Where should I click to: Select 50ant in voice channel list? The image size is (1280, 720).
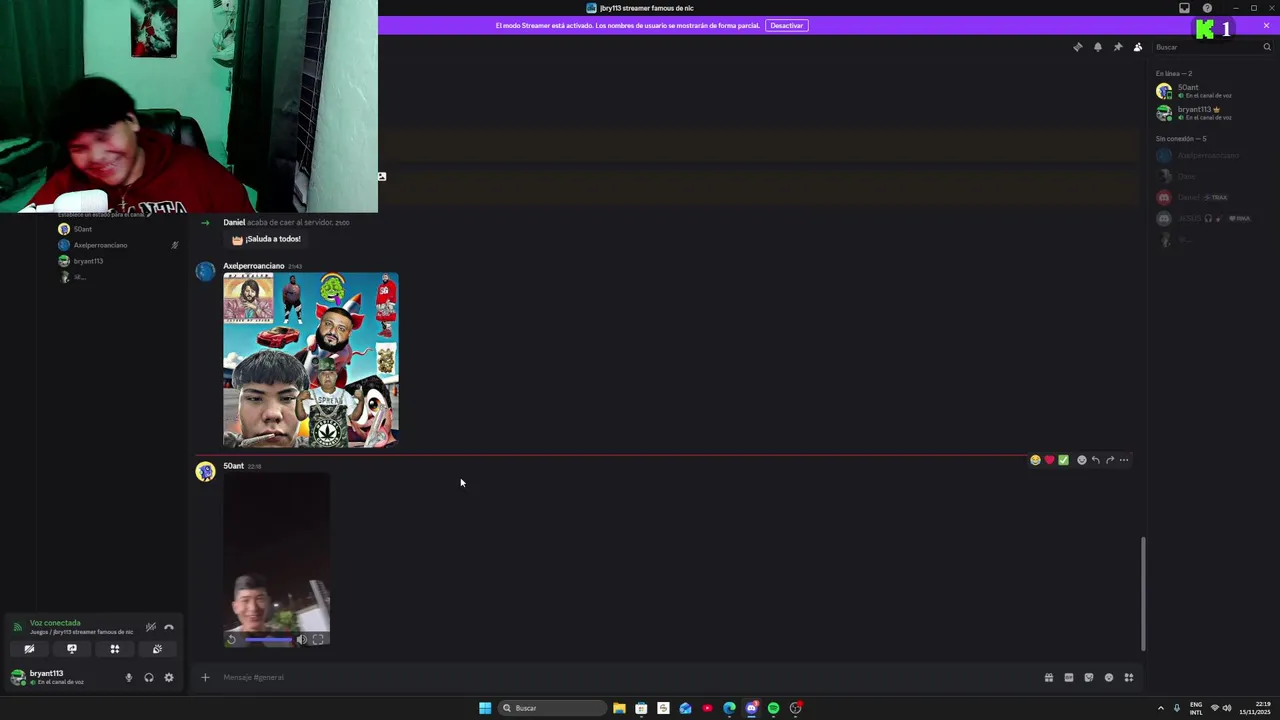pos(82,229)
